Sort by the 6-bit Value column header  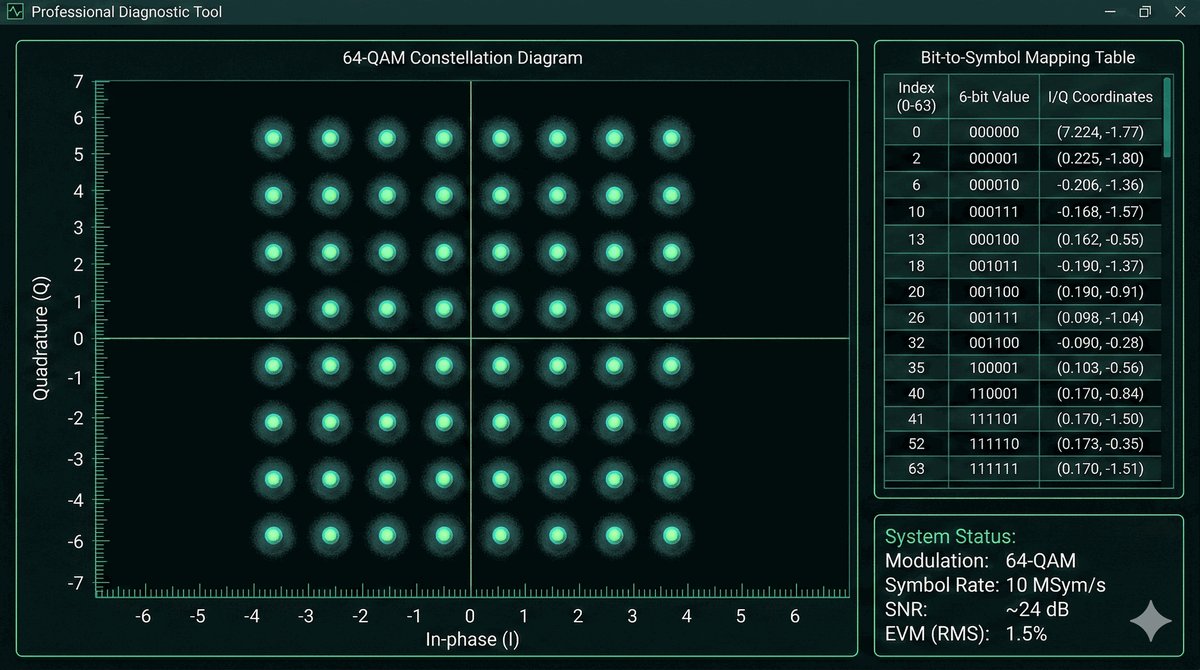[x=993, y=97]
